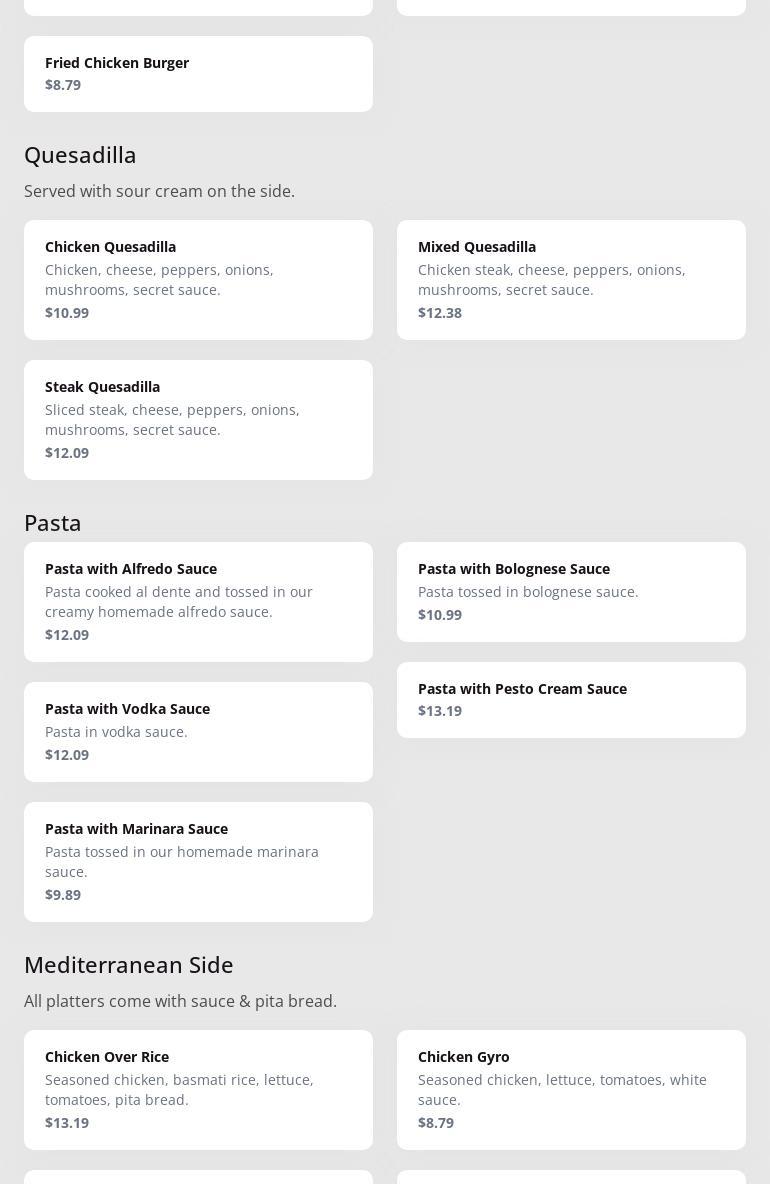Click the Quesadilla section heading

[80, 155]
